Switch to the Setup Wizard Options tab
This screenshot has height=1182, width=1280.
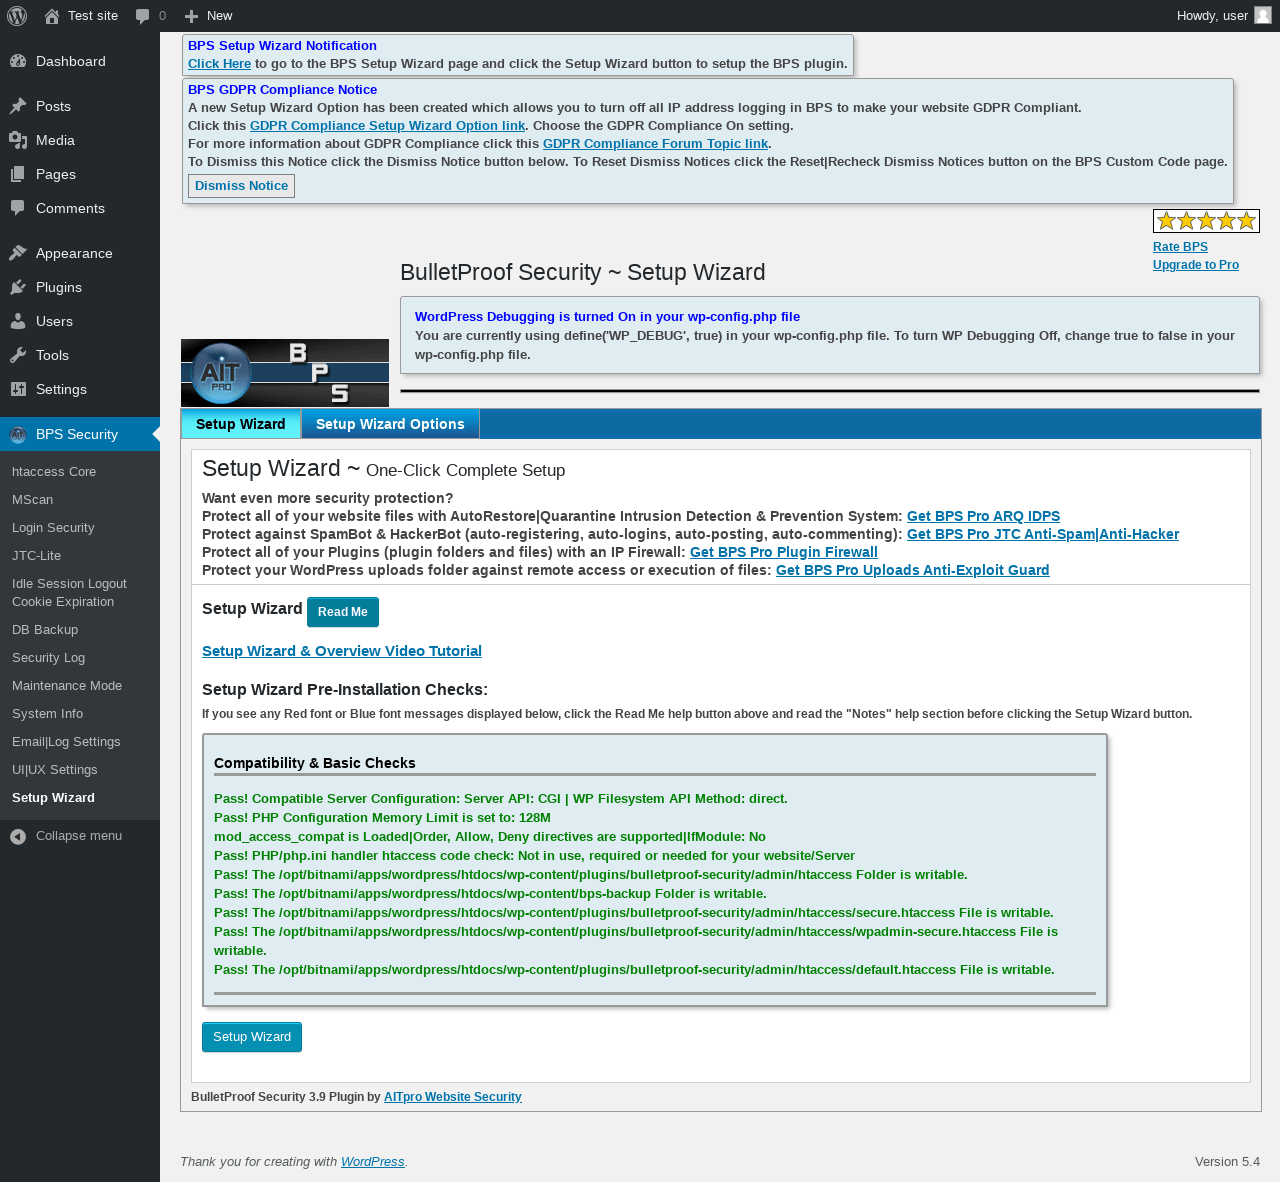[x=390, y=424]
